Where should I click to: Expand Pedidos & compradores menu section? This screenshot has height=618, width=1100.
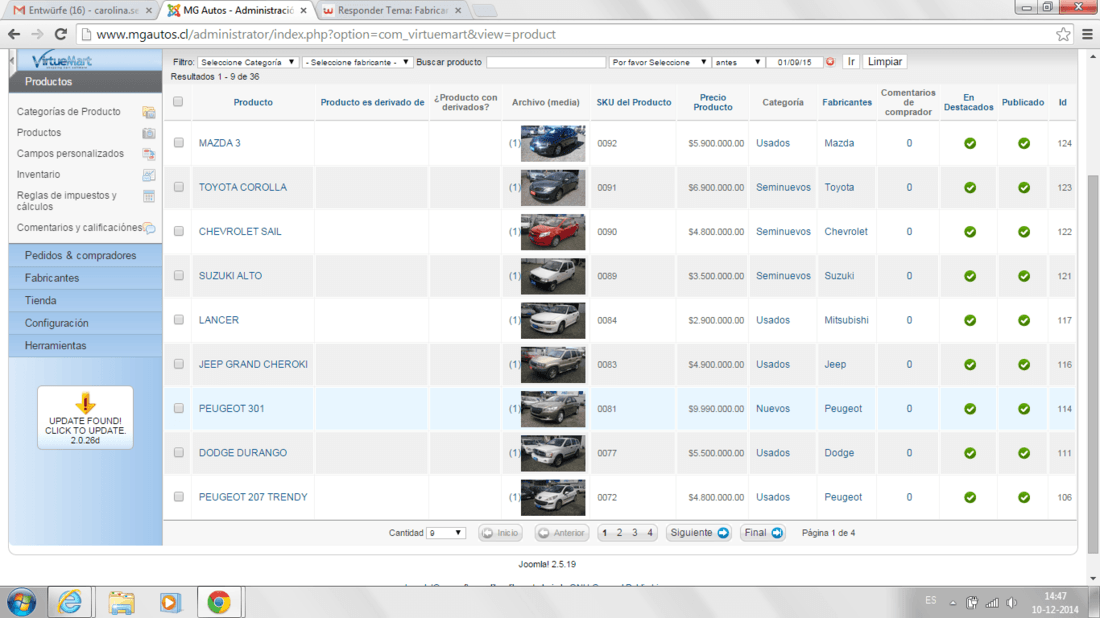tap(86, 255)
